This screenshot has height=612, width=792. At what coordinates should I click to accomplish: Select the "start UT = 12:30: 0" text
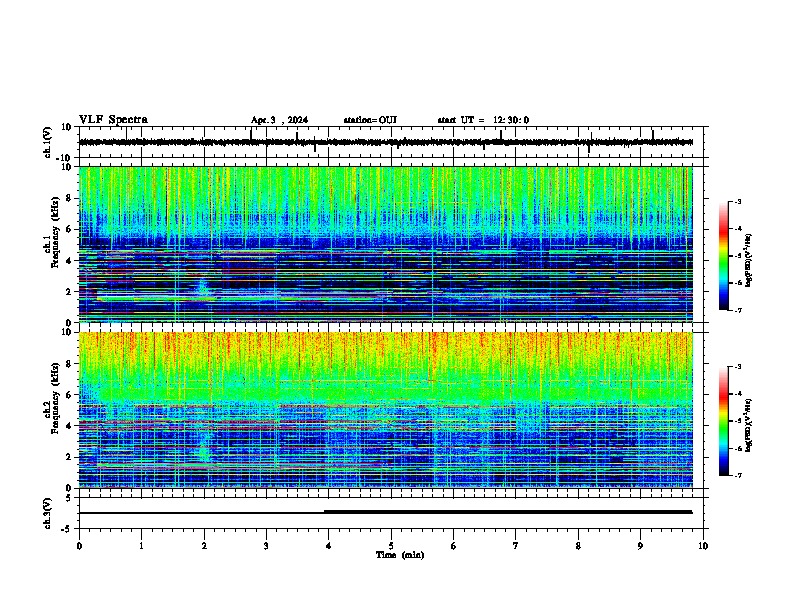tap(483, 120)
